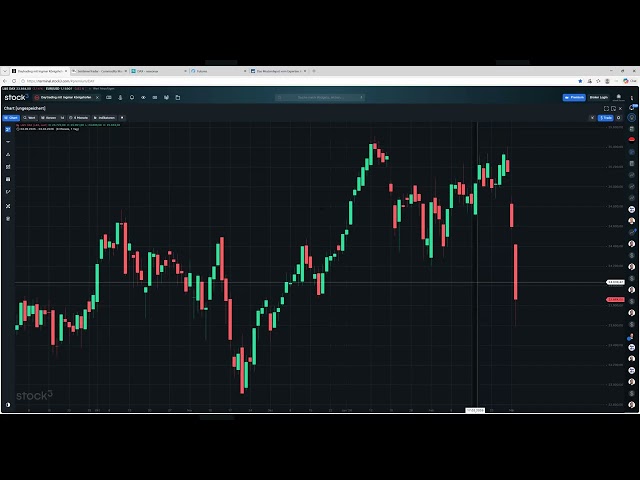The height and width of the screenshot is (480, 640).
Task: Click the blue Trade button
Action: point(606,118)
